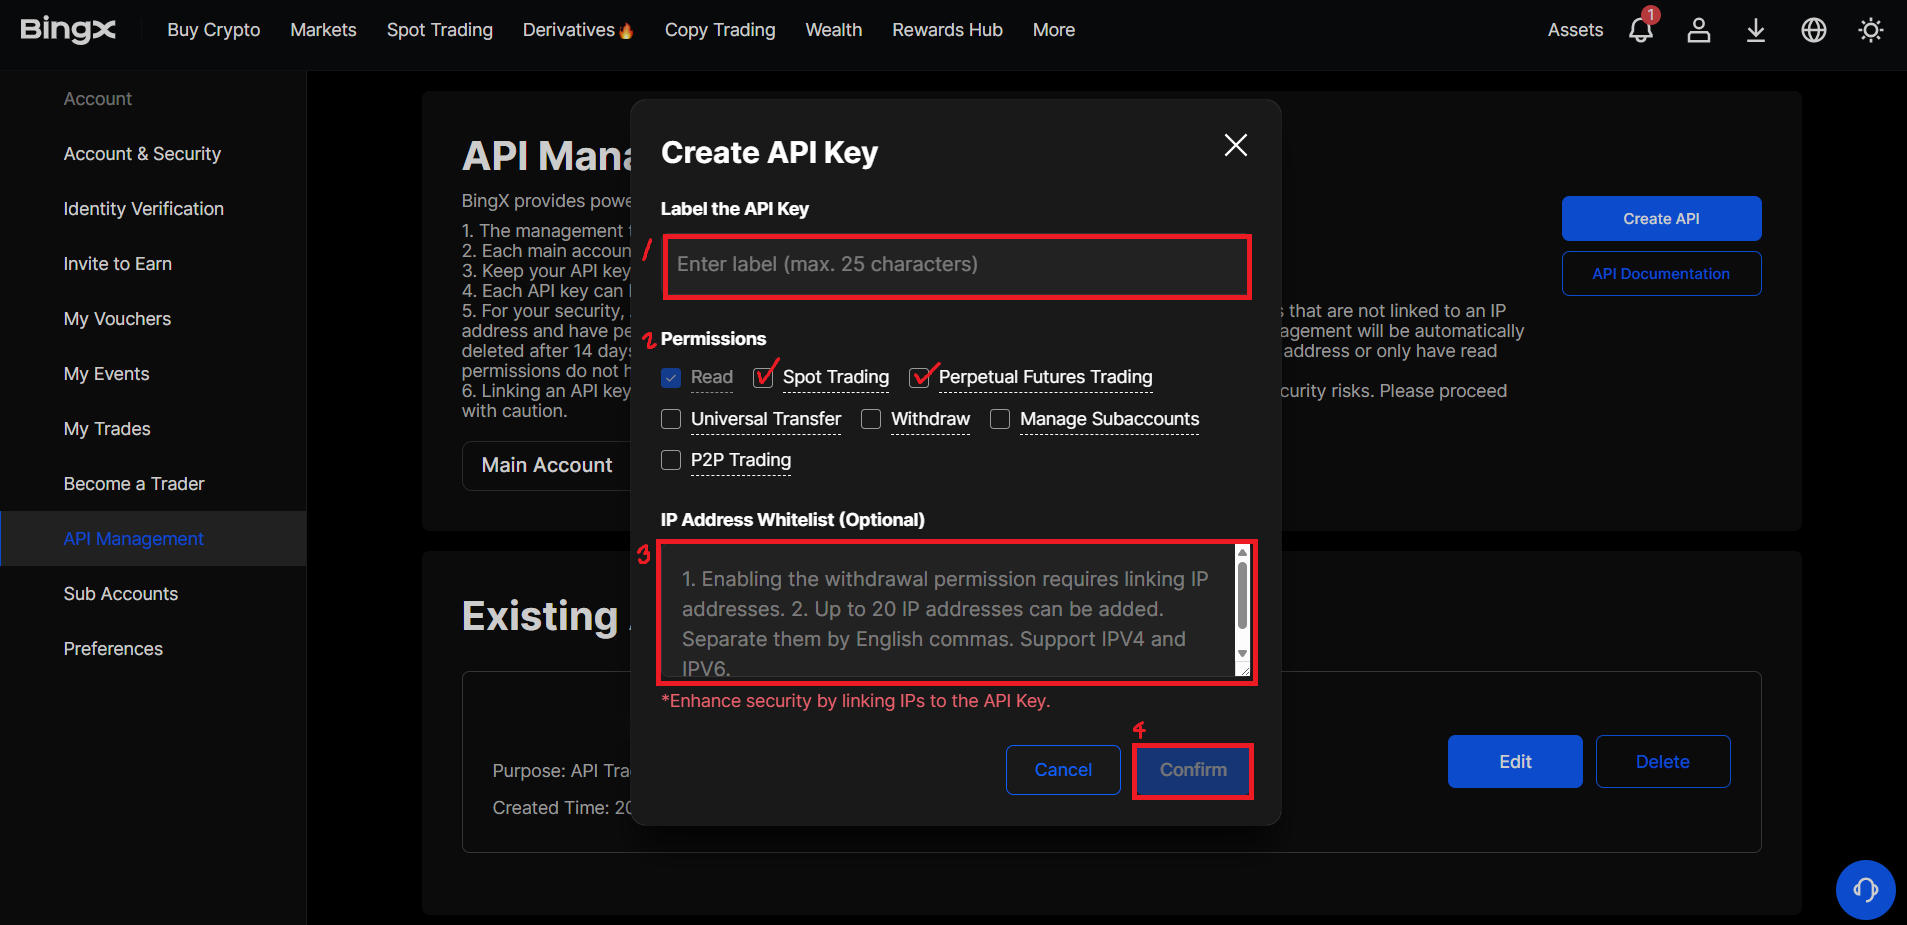Open the language globe icon
Image resolution: width=1907 pixels, height=925 pixels.
[x=1813, y=30]
